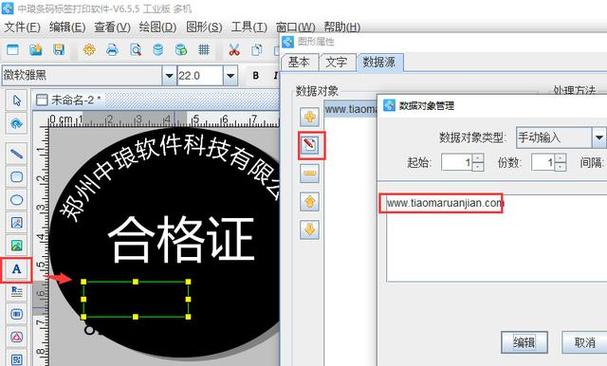Open the 查看(V) menu
Image resolution: width=607 pixels, height=366 pixels.
coord(112,27)
